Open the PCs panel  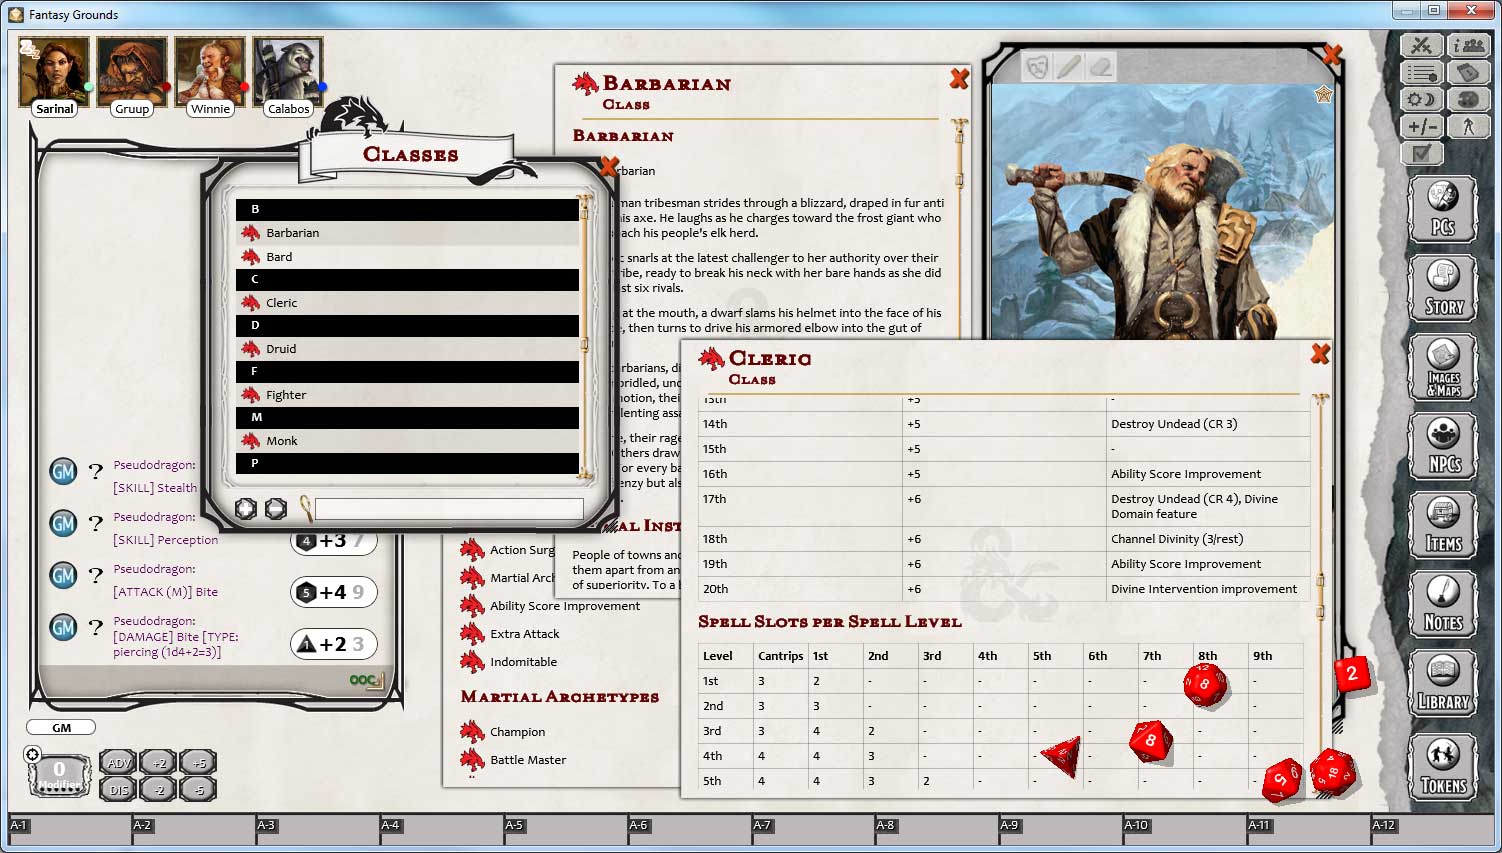[x=1443, y=208]
